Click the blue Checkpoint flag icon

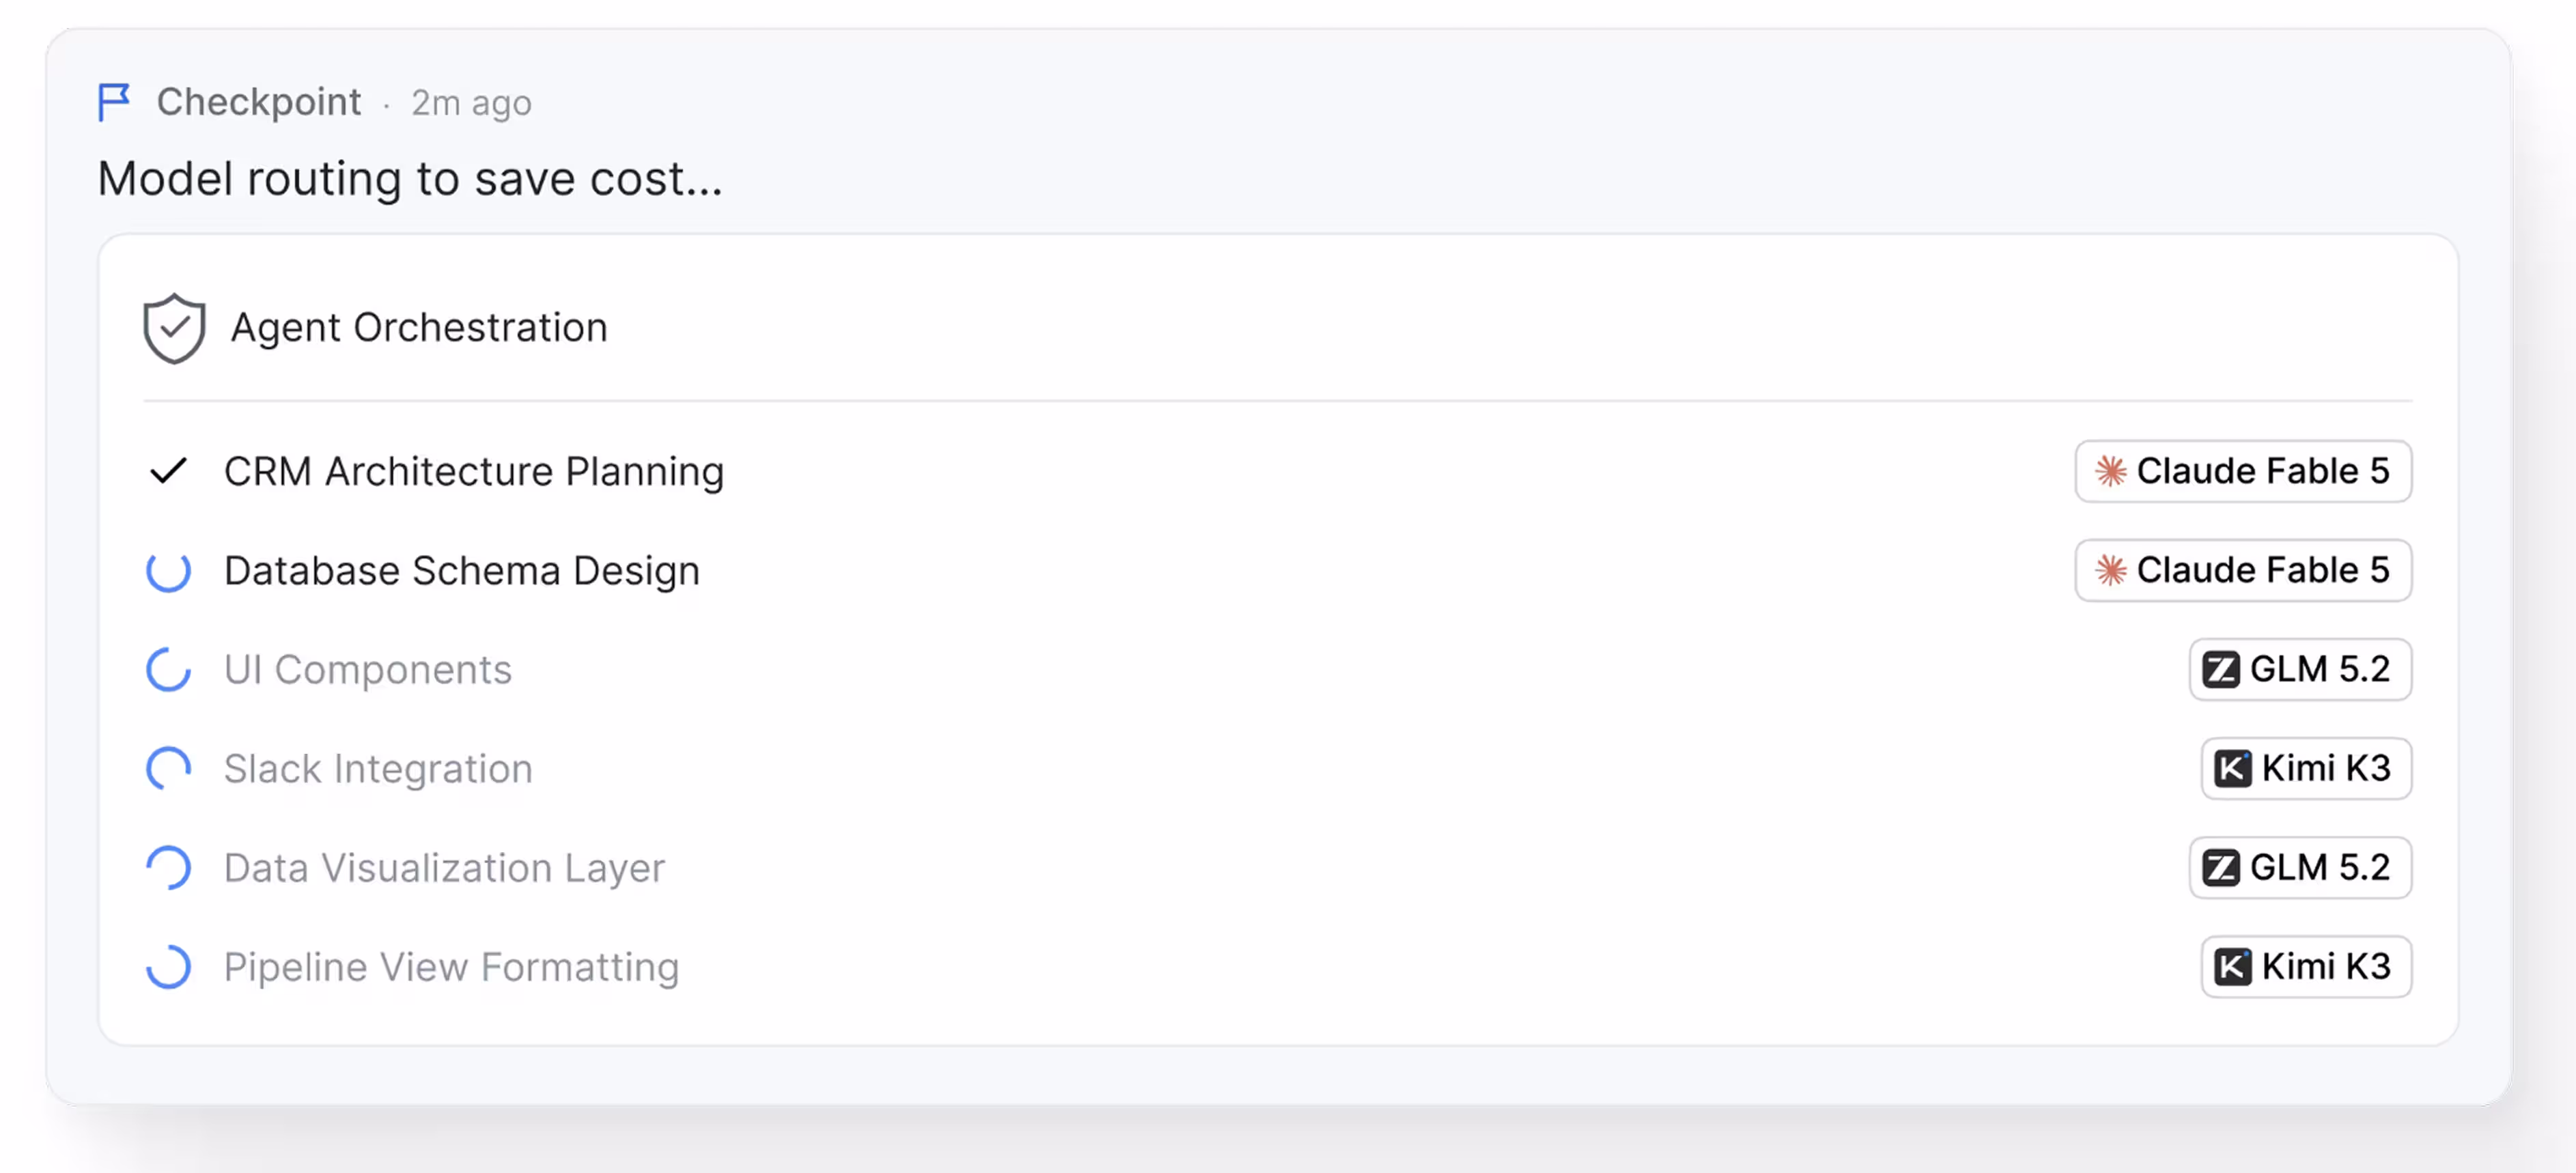[x=113, y=102]
